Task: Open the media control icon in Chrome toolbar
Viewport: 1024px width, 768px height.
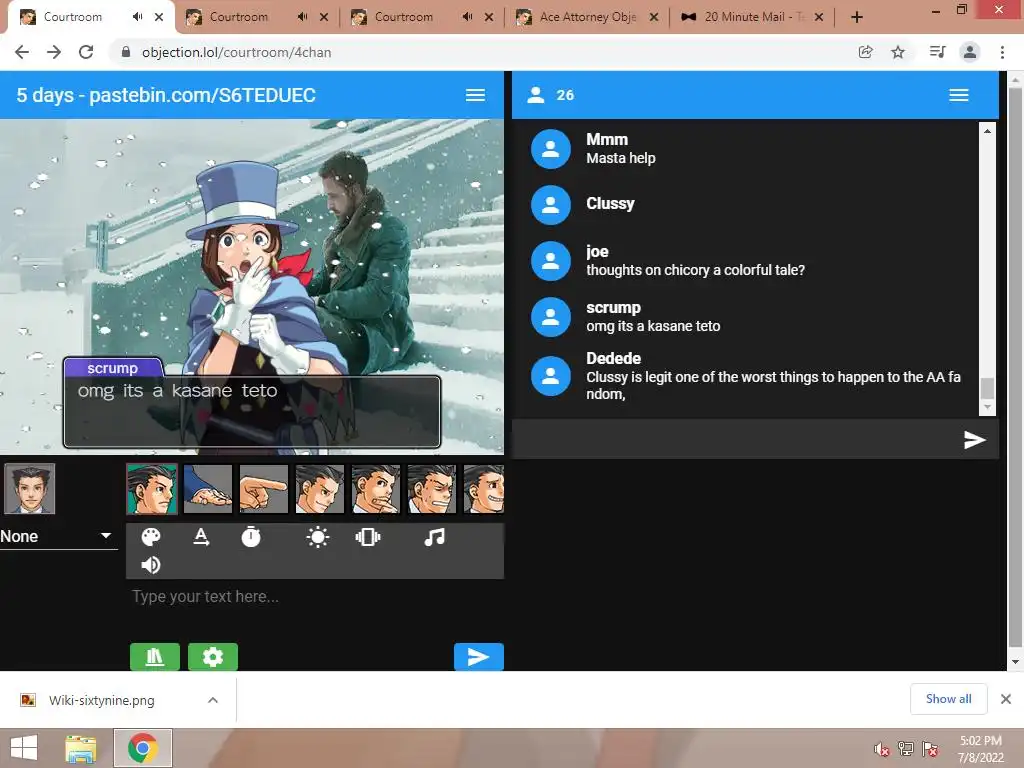Action: [937, 52]
